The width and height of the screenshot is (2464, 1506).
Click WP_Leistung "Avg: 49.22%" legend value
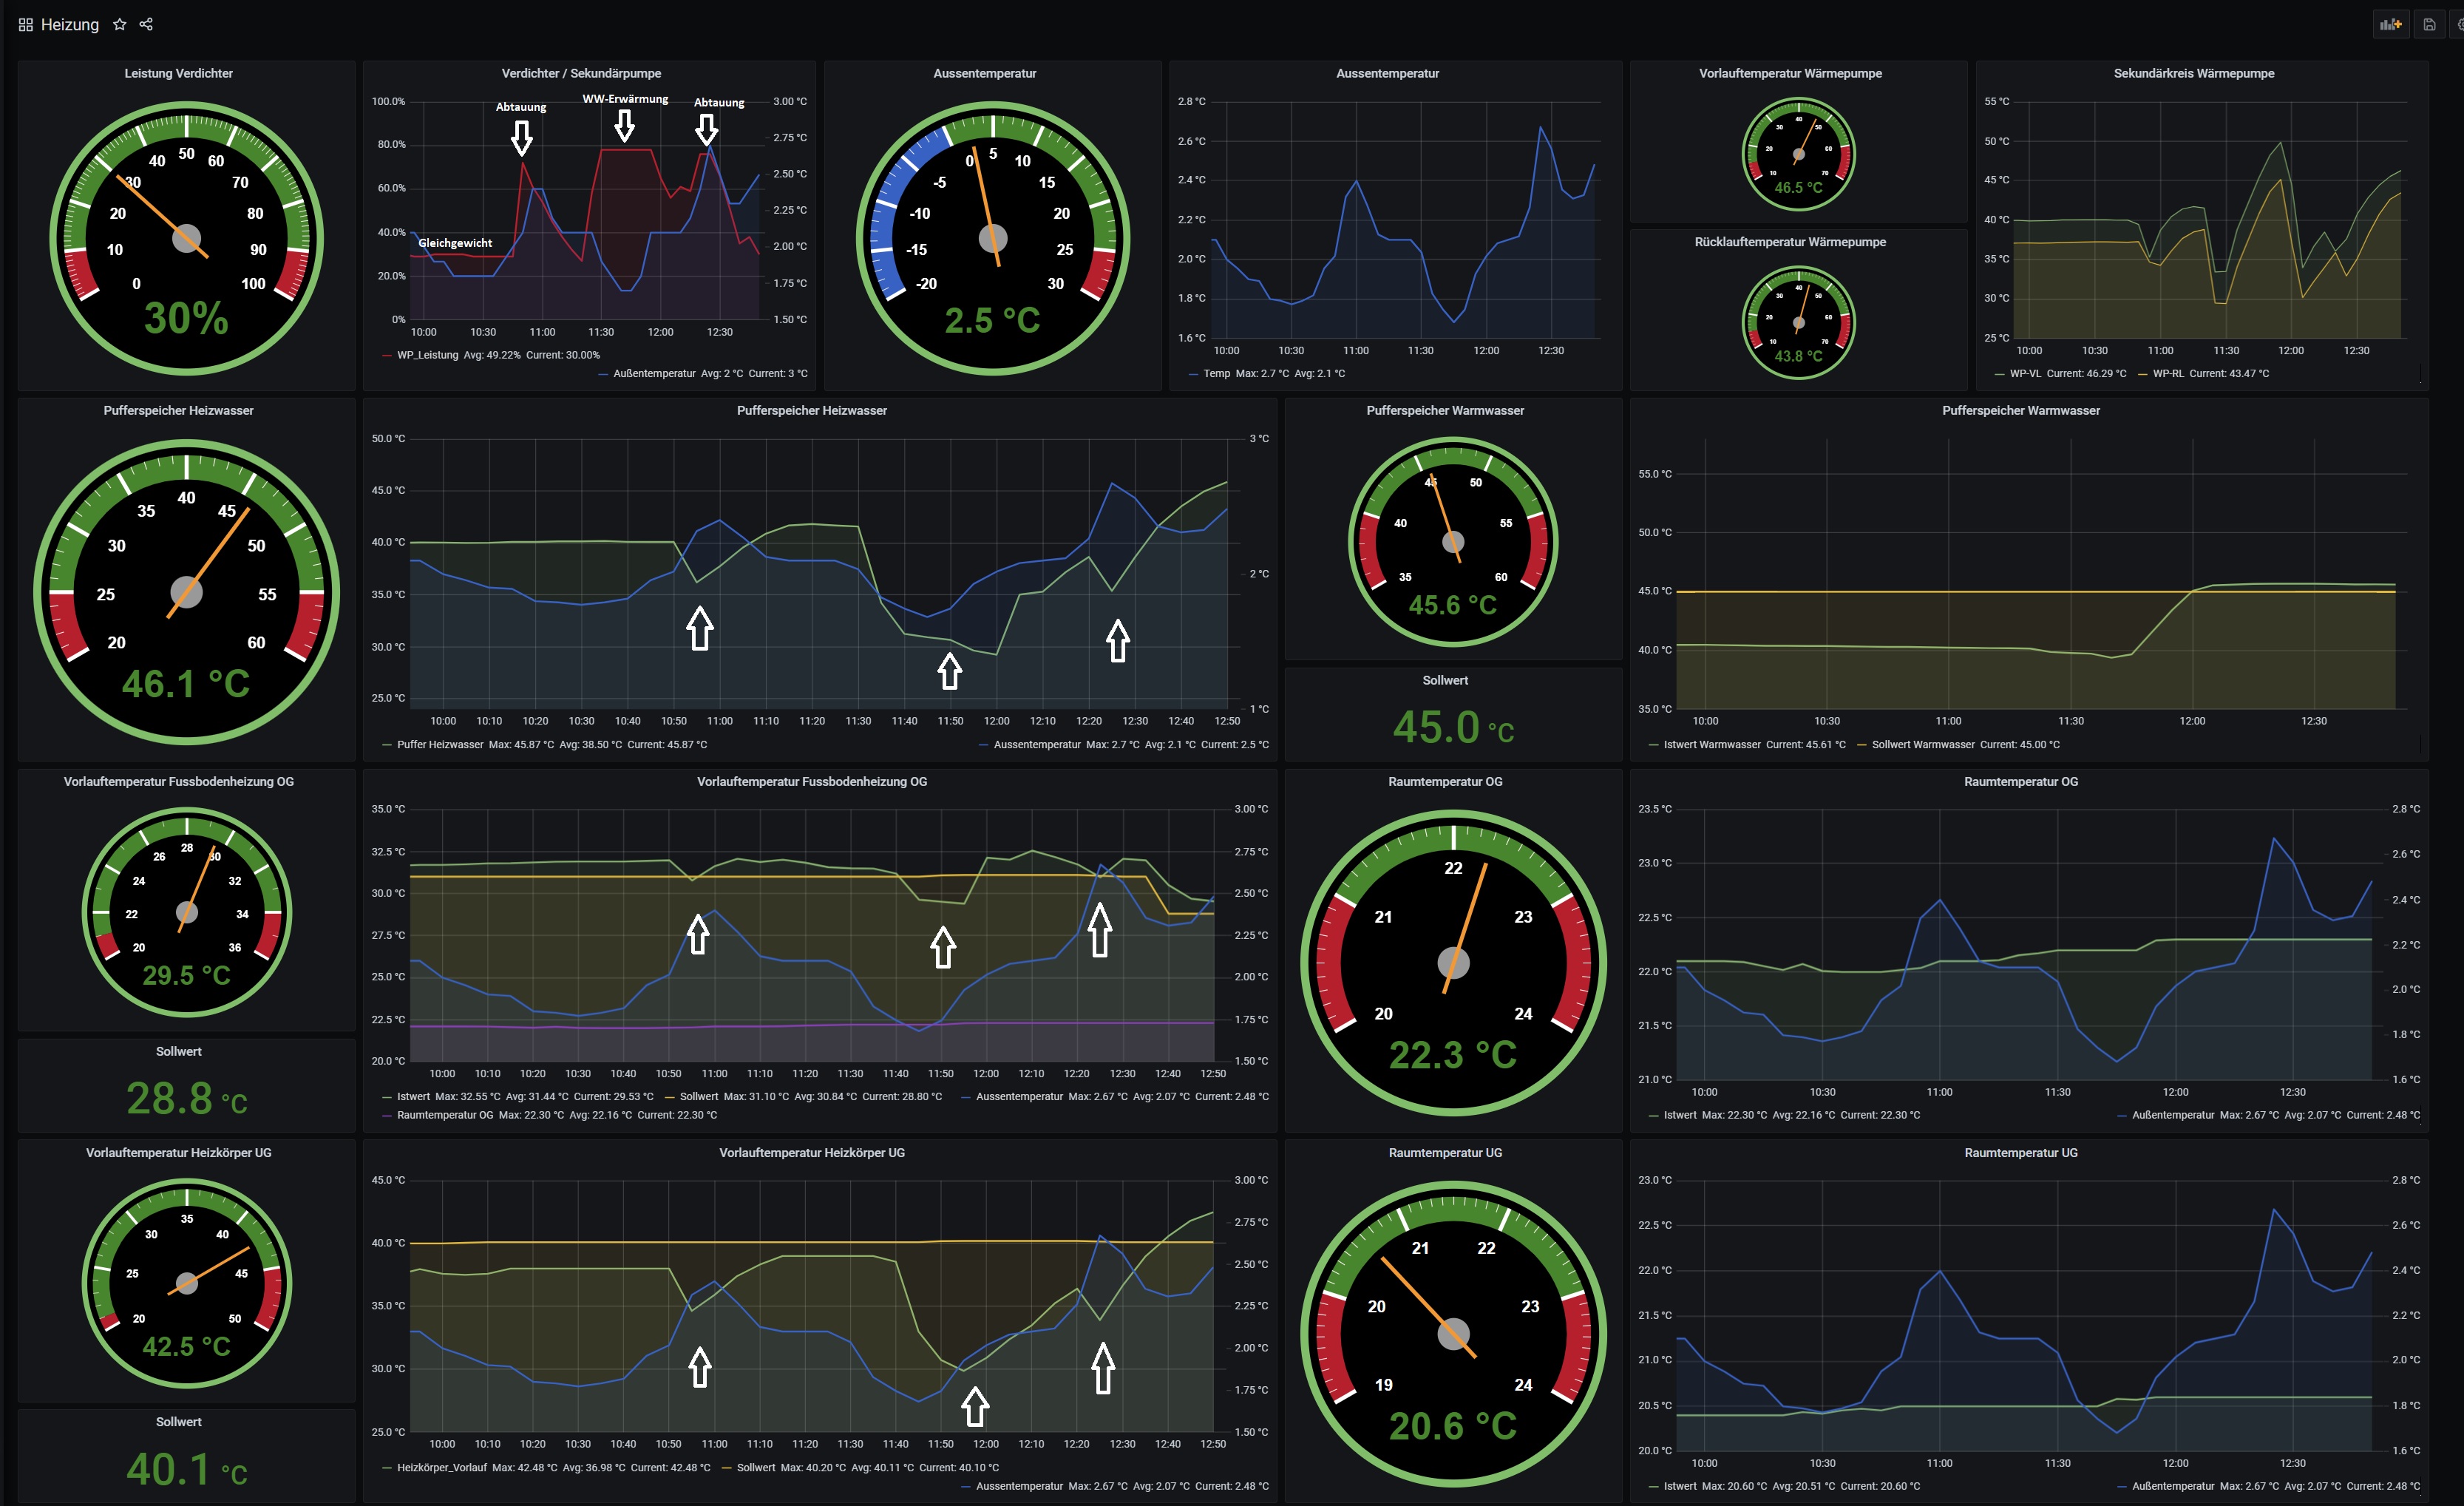492,355
